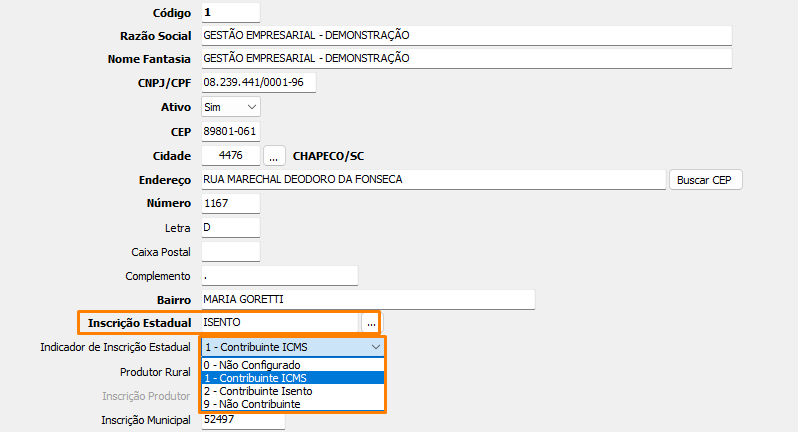The image size is (798, 432).
Task: Collapse the Indicador de Inscrição Estadual combo box
Action: [x=293, y=347]
